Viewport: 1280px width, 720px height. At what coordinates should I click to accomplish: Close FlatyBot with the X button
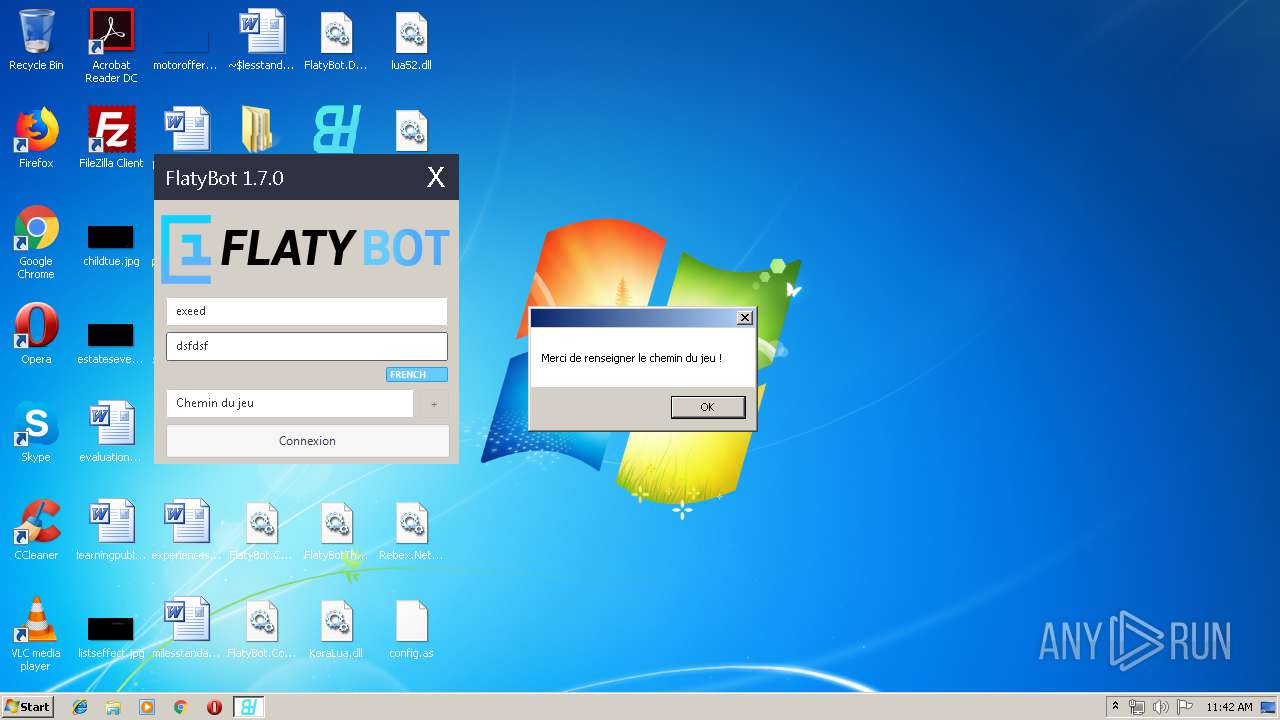[x=436, y=178]
